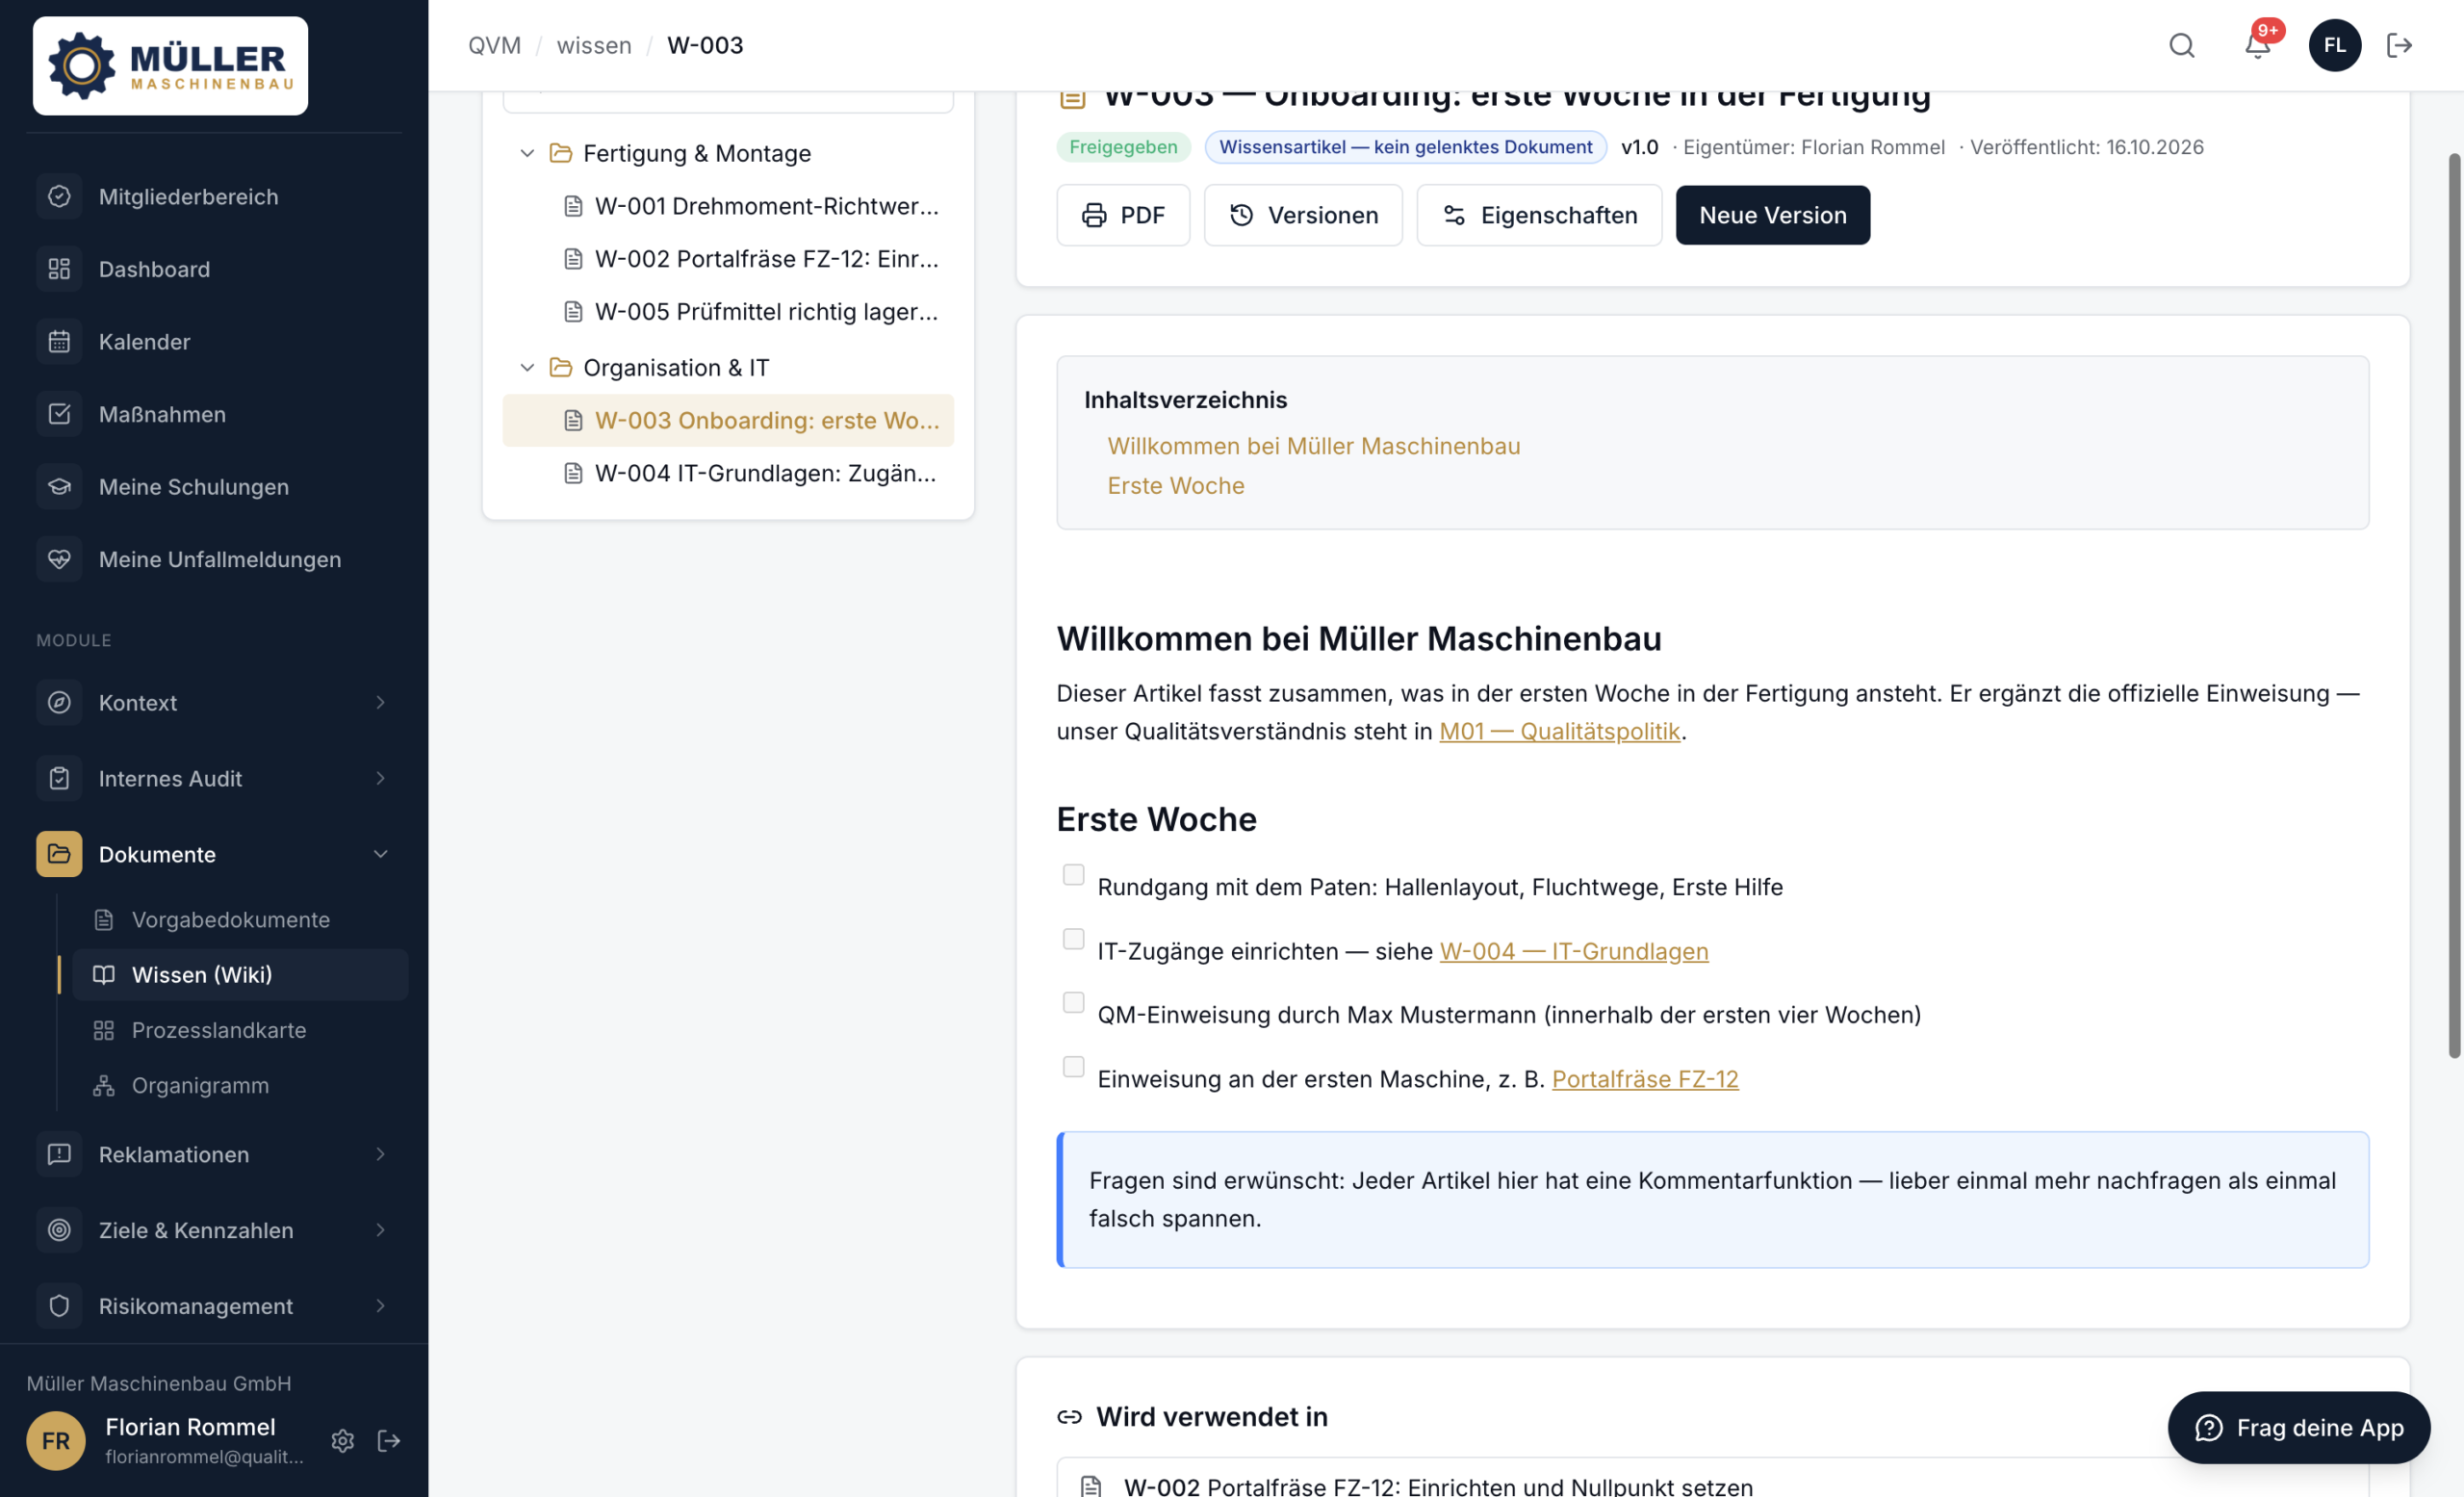Check the IT-Zugänge einrichten checkbox
The height and width of the screenshot is (1497, 2464).
click(1073, 938)
